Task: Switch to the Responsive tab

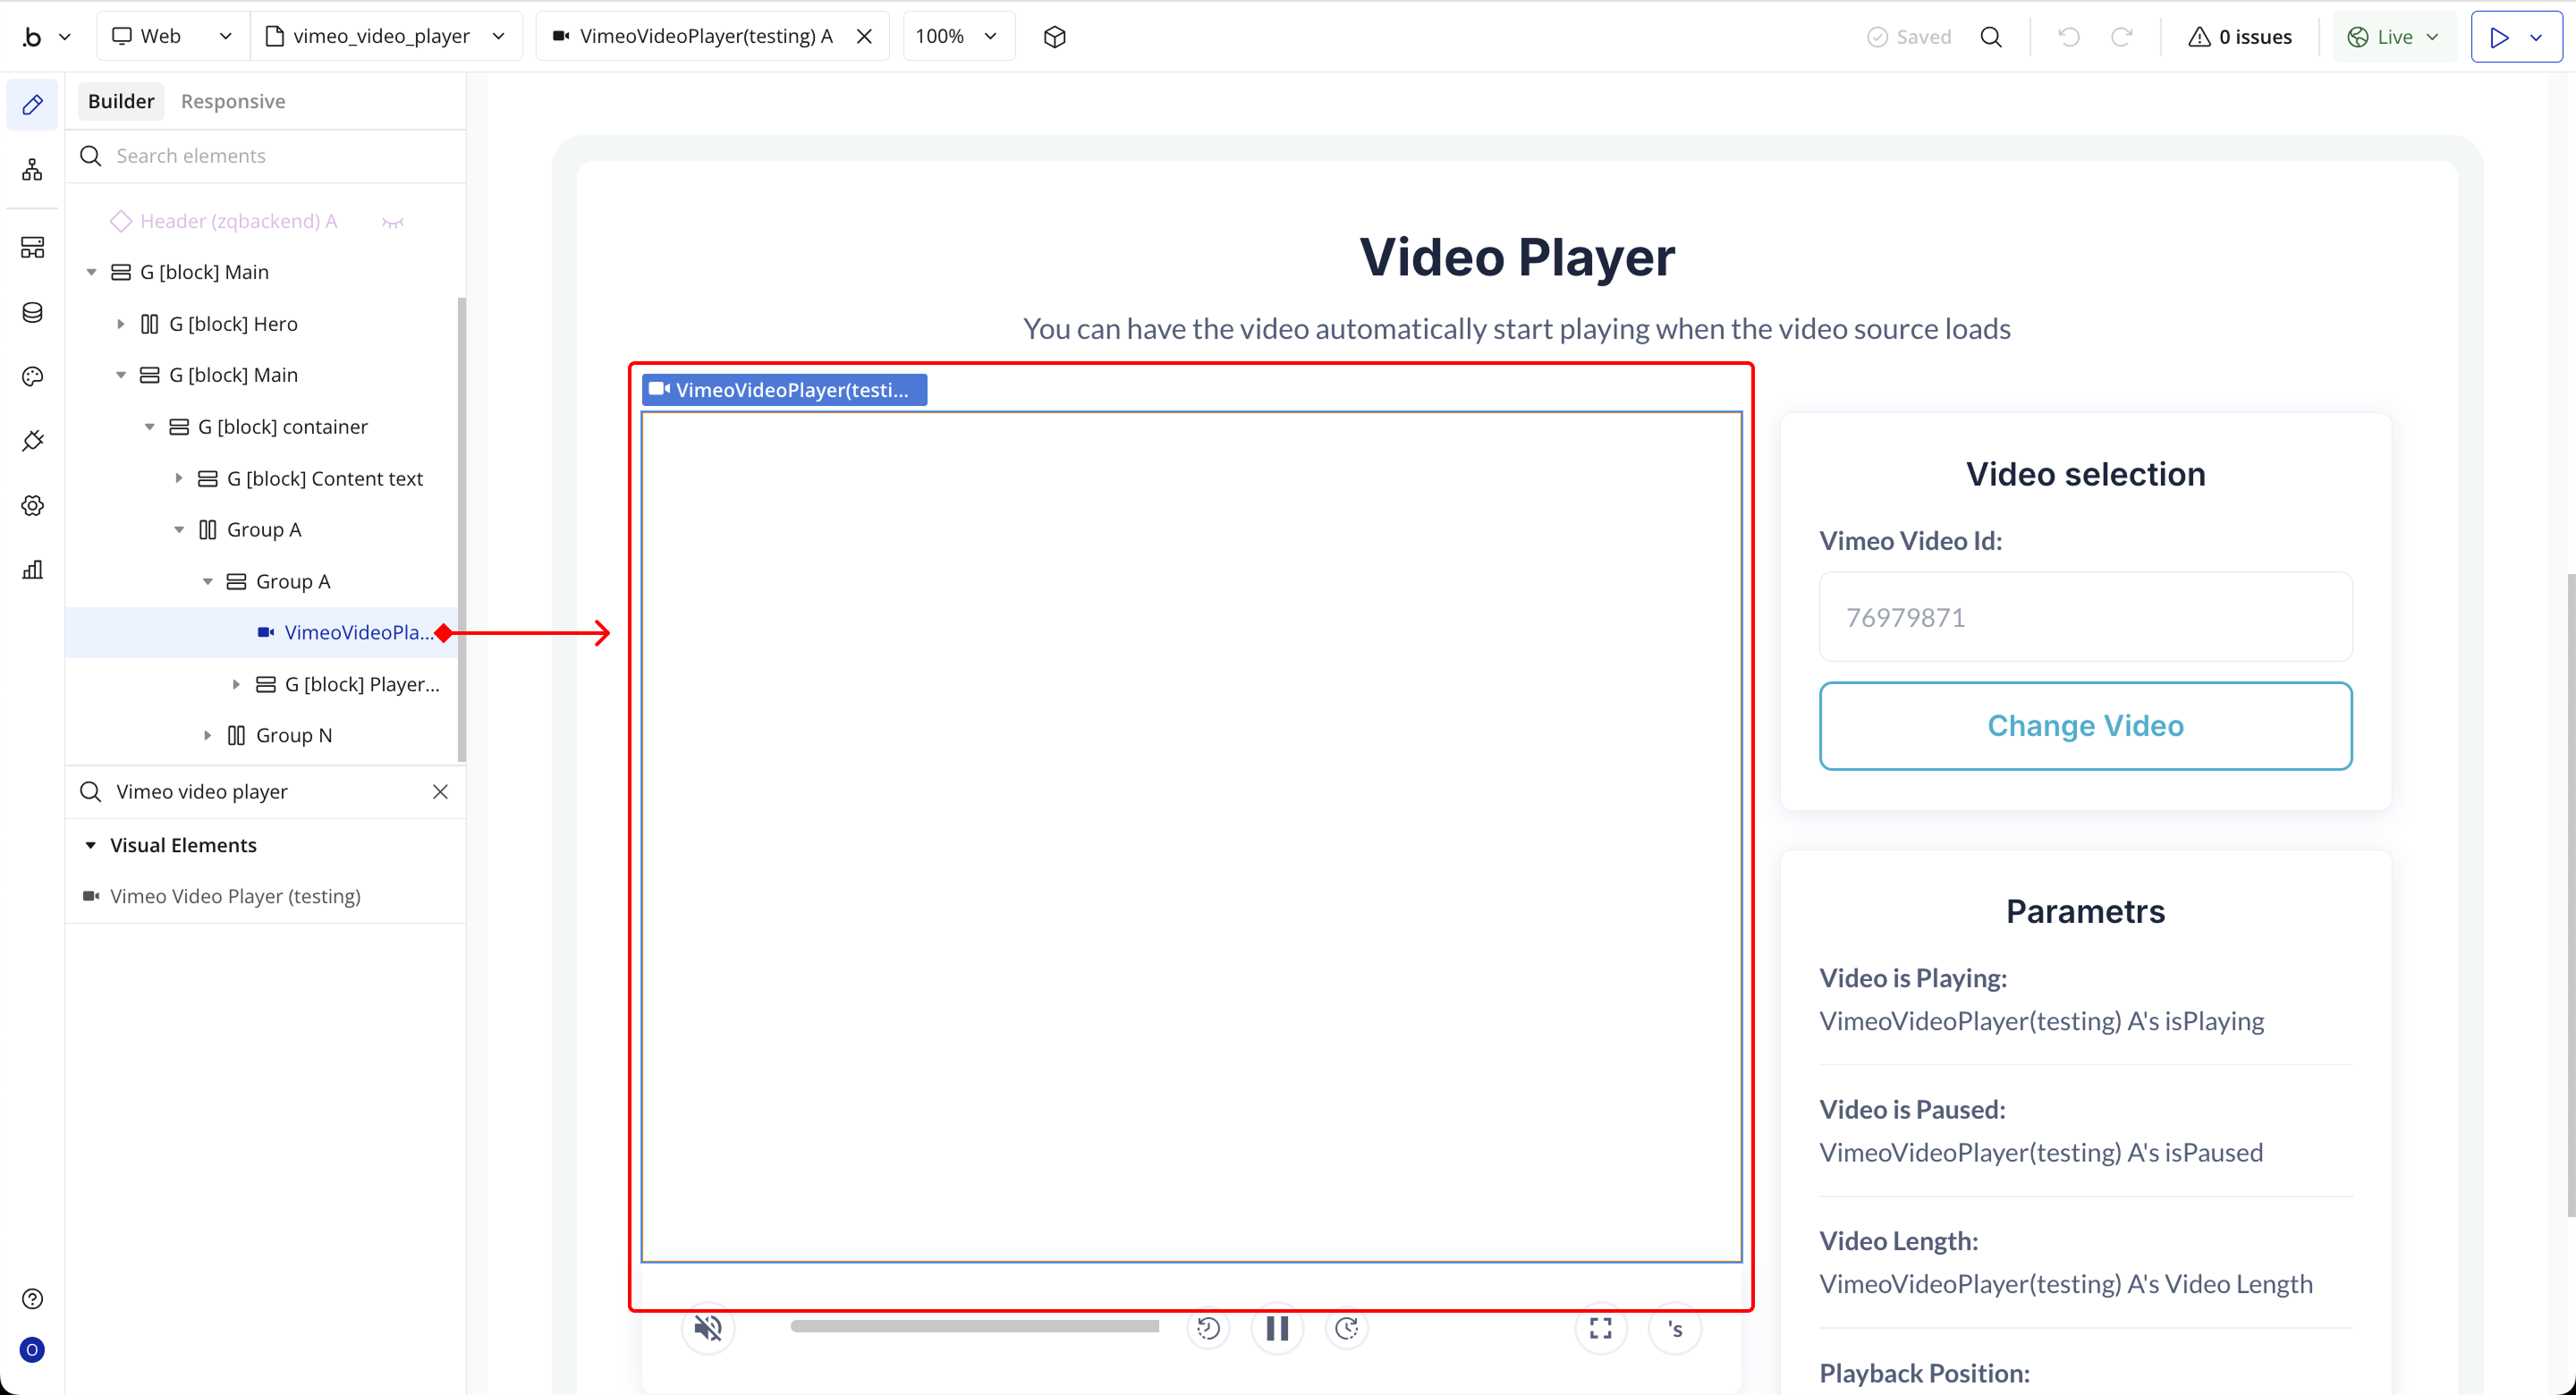Action: coord(233,101)
